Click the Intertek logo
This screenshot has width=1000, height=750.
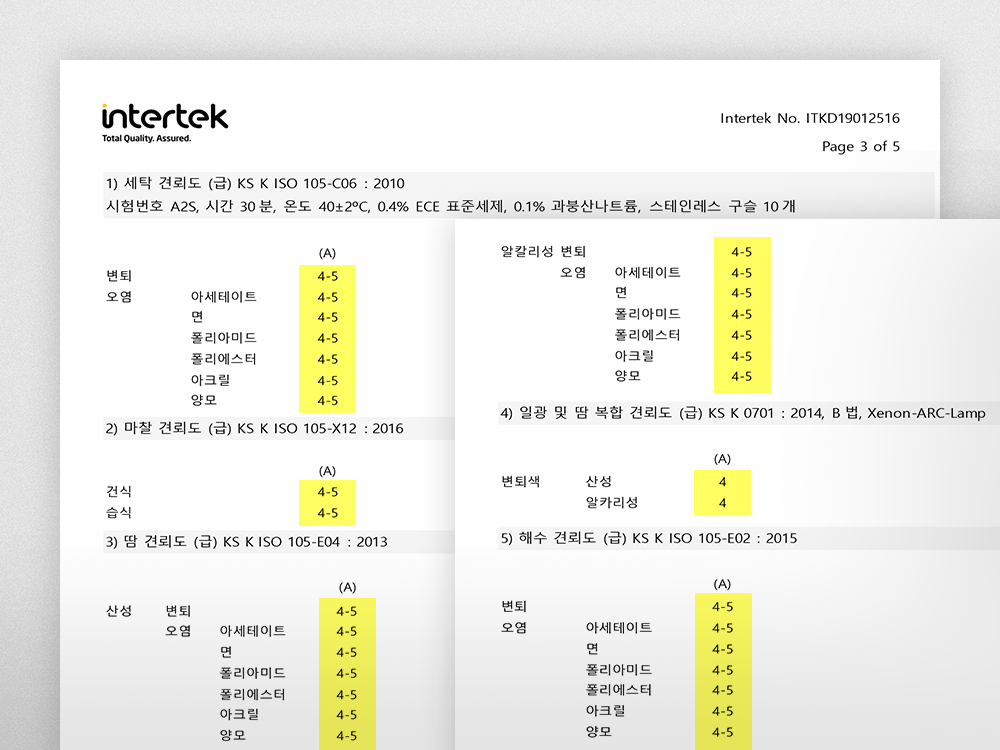[165, 117]
